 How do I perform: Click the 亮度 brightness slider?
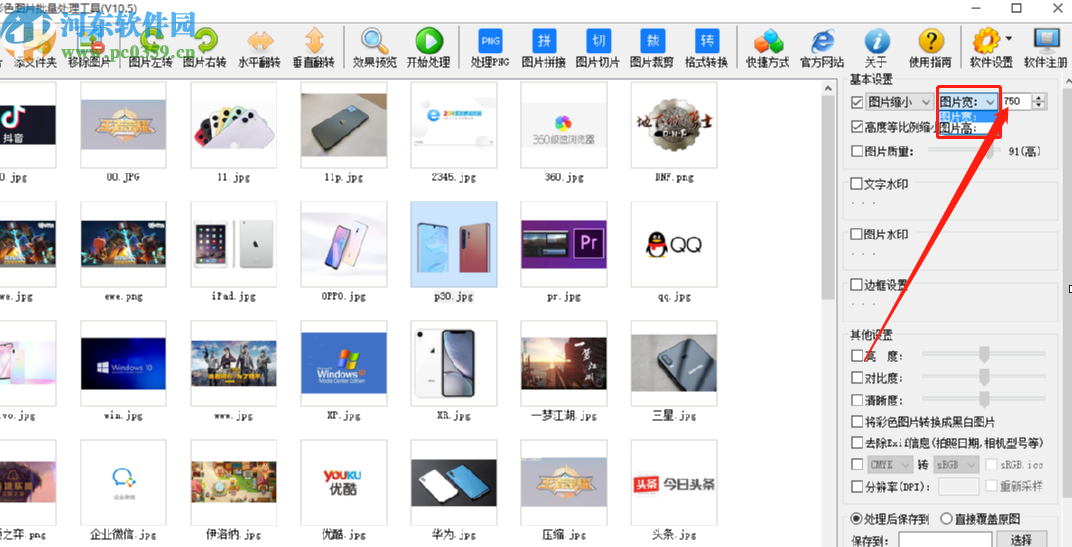coord(984,354)
